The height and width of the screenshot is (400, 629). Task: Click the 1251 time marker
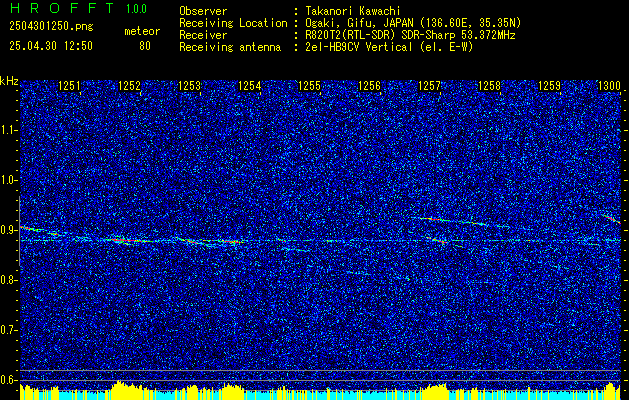click(x=69, y=86)
